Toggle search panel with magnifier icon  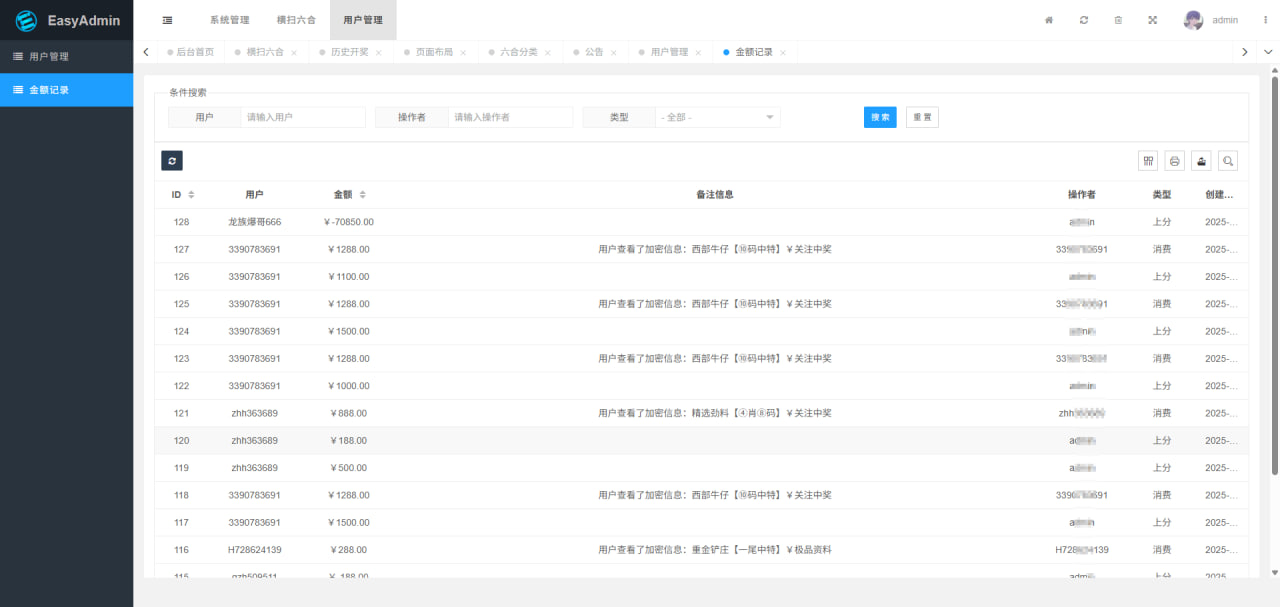tap(1228, 161)
